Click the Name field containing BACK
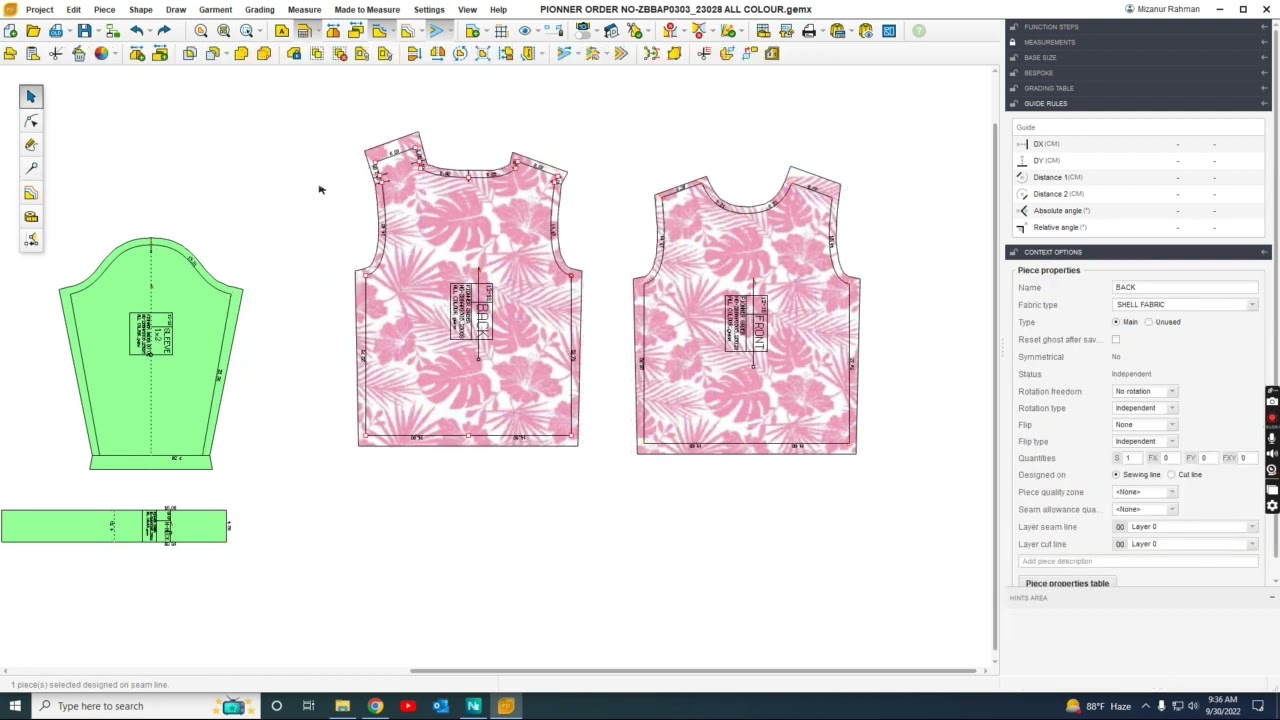This screenshot has width=1280, height=720. point(1186,287)
